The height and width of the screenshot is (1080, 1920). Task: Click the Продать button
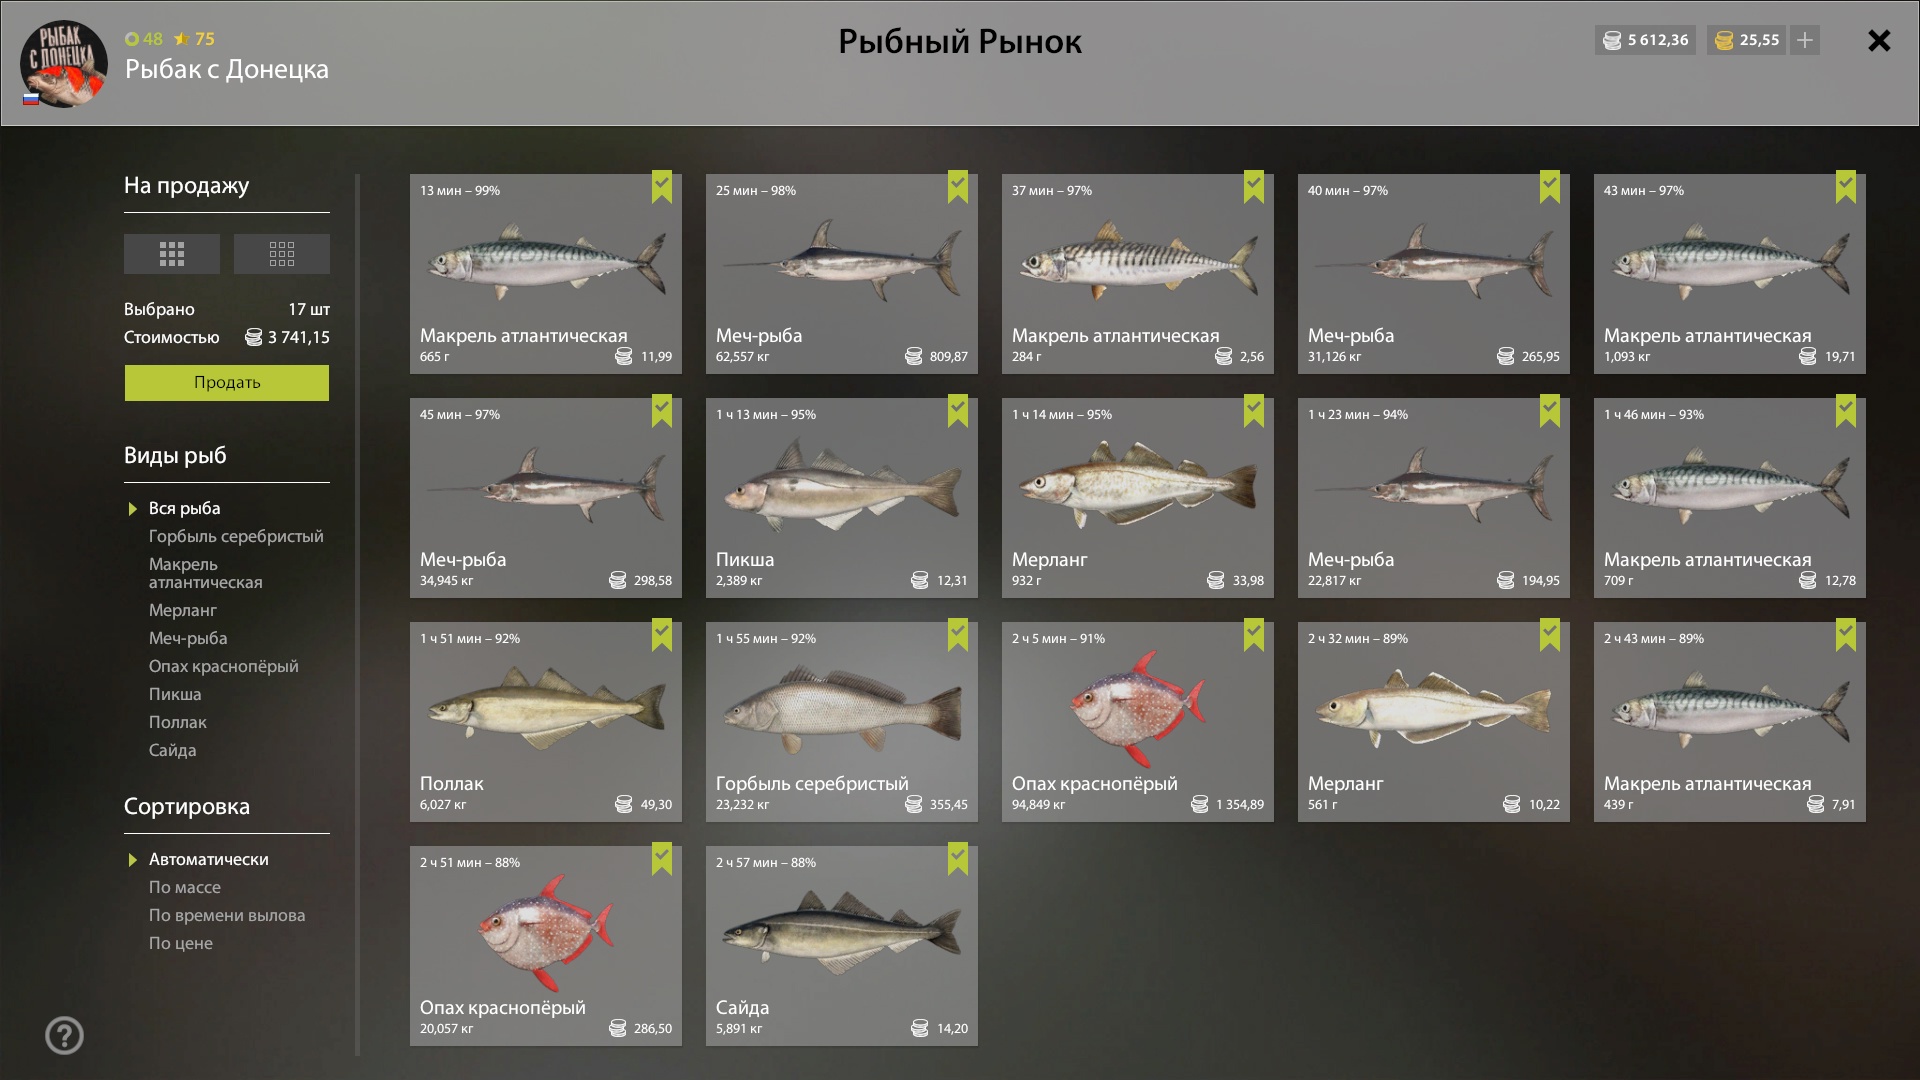click(227, 383)
